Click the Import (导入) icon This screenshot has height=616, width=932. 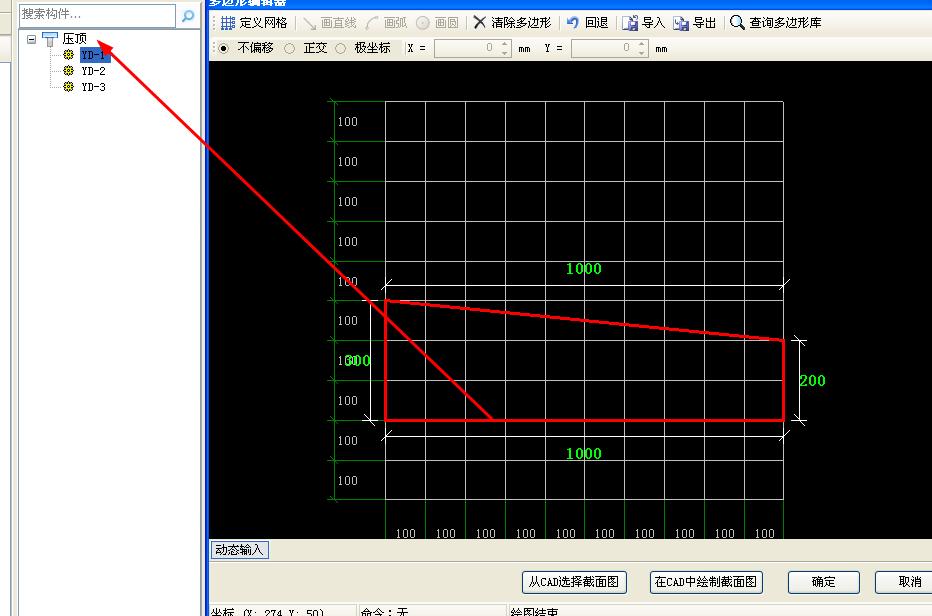tap(629, 23)
